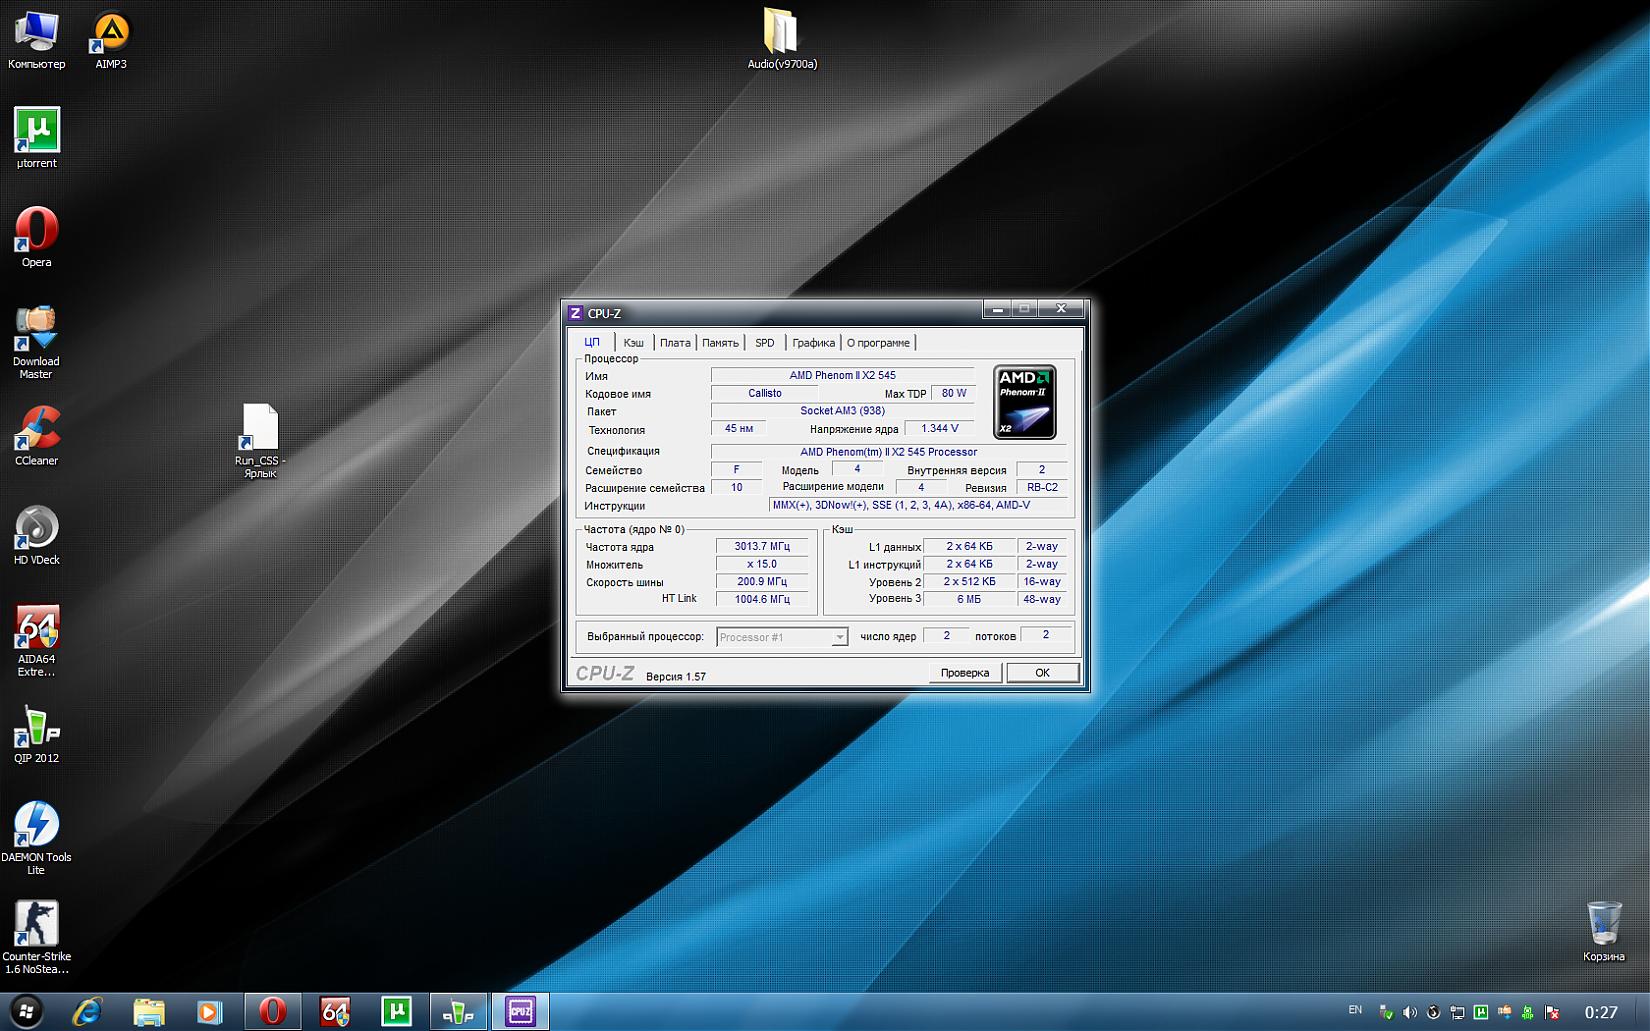Open the Память tab
Image resolution: width=1650 pixels, height=1031 pixels.
tap(720, 343)
